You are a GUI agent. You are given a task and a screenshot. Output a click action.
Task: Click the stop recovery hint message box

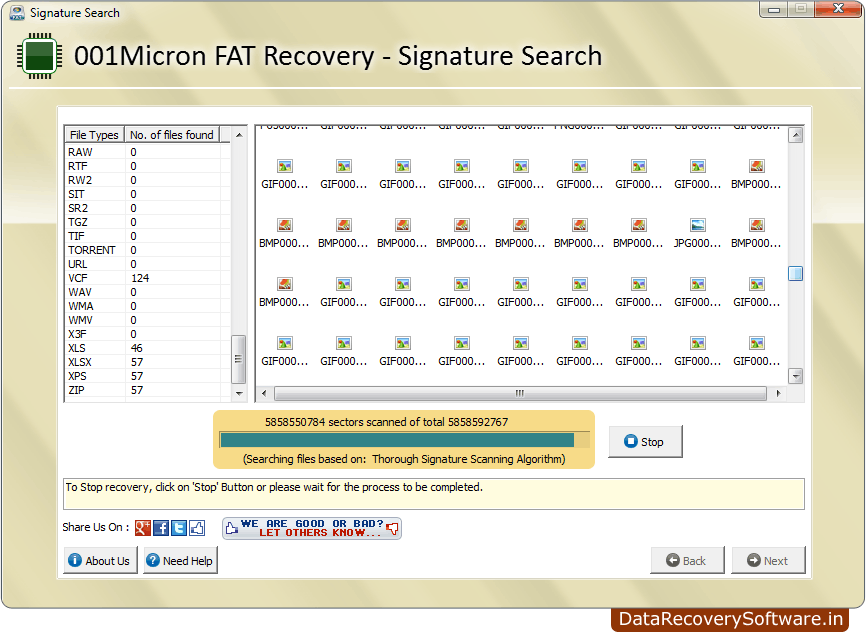pyautogui.click(x=434, y=494)
